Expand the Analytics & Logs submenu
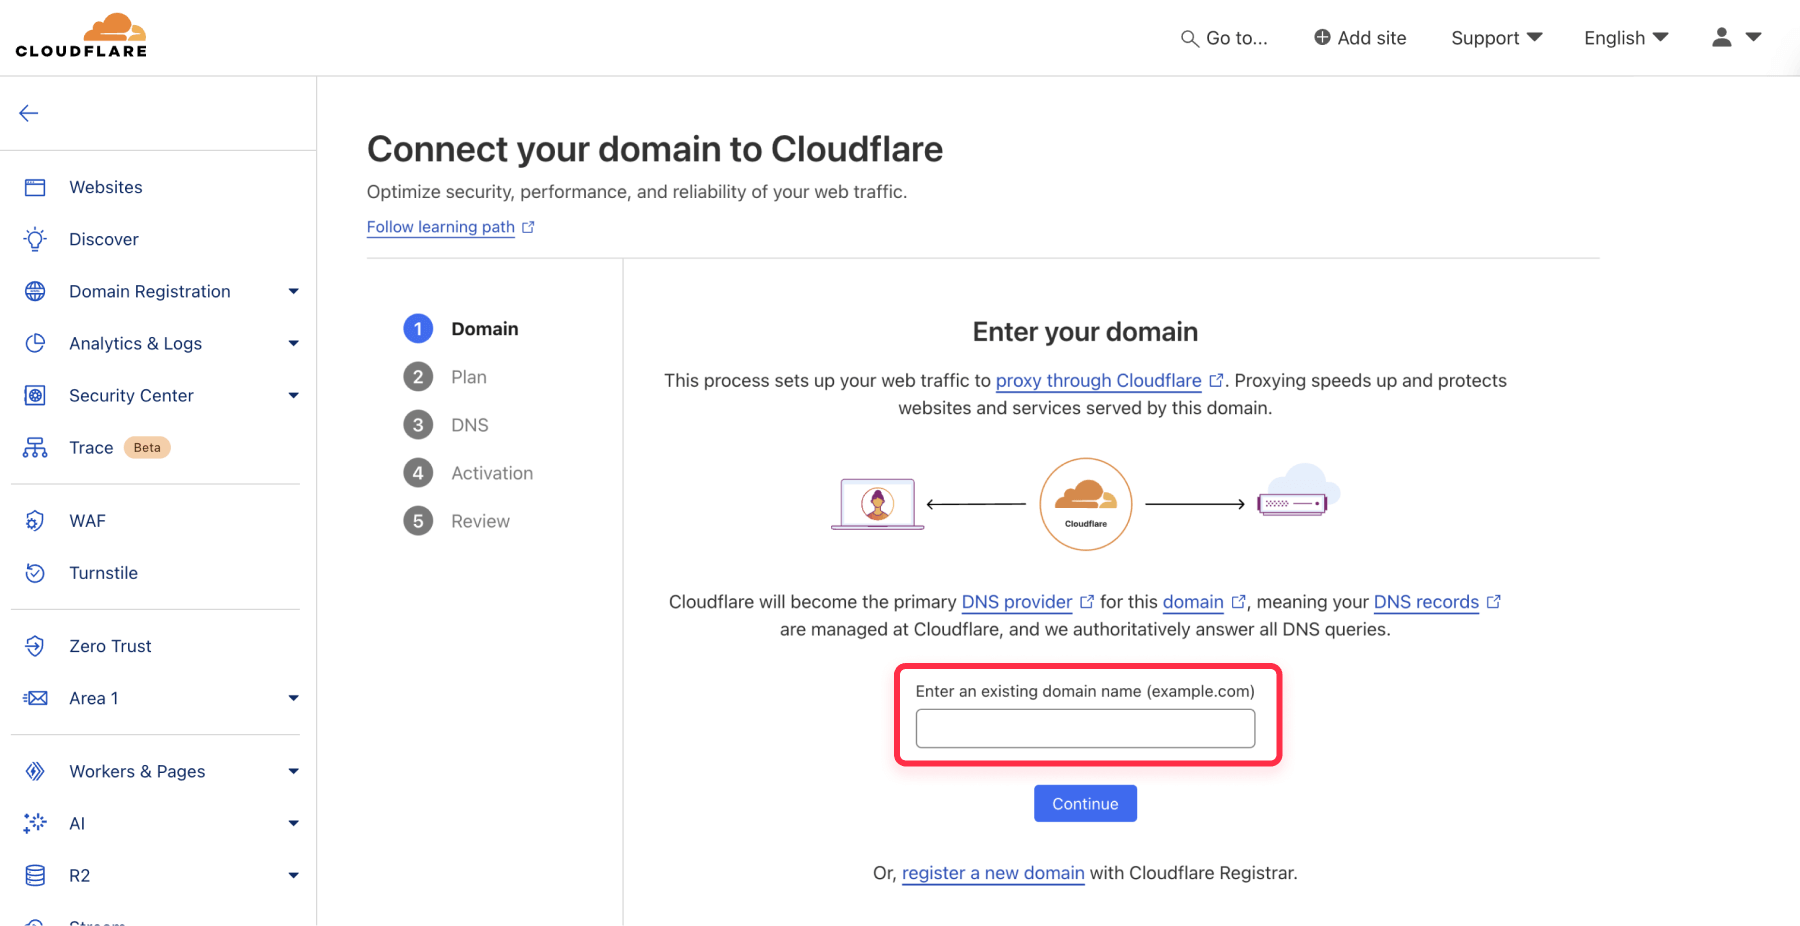Screen dimensions: 1800x926 294,343
